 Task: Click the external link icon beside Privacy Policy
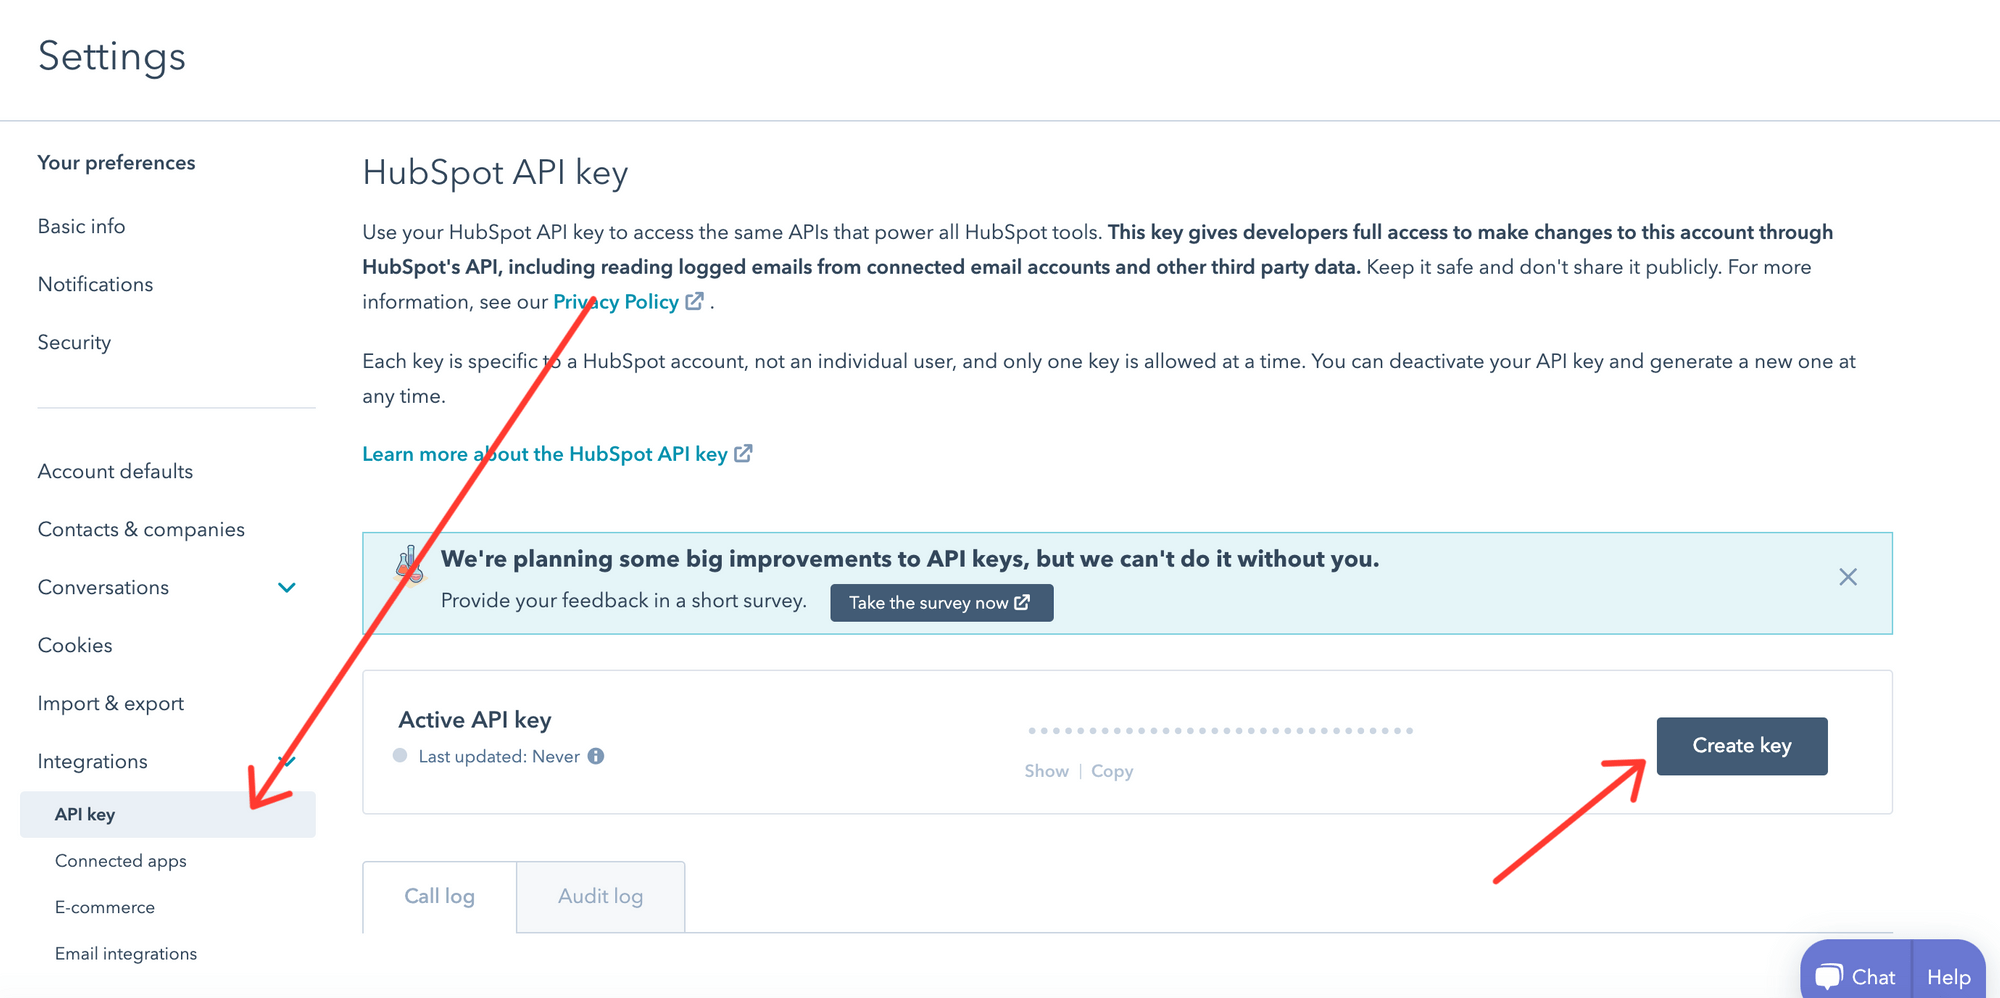pos(695,301)
